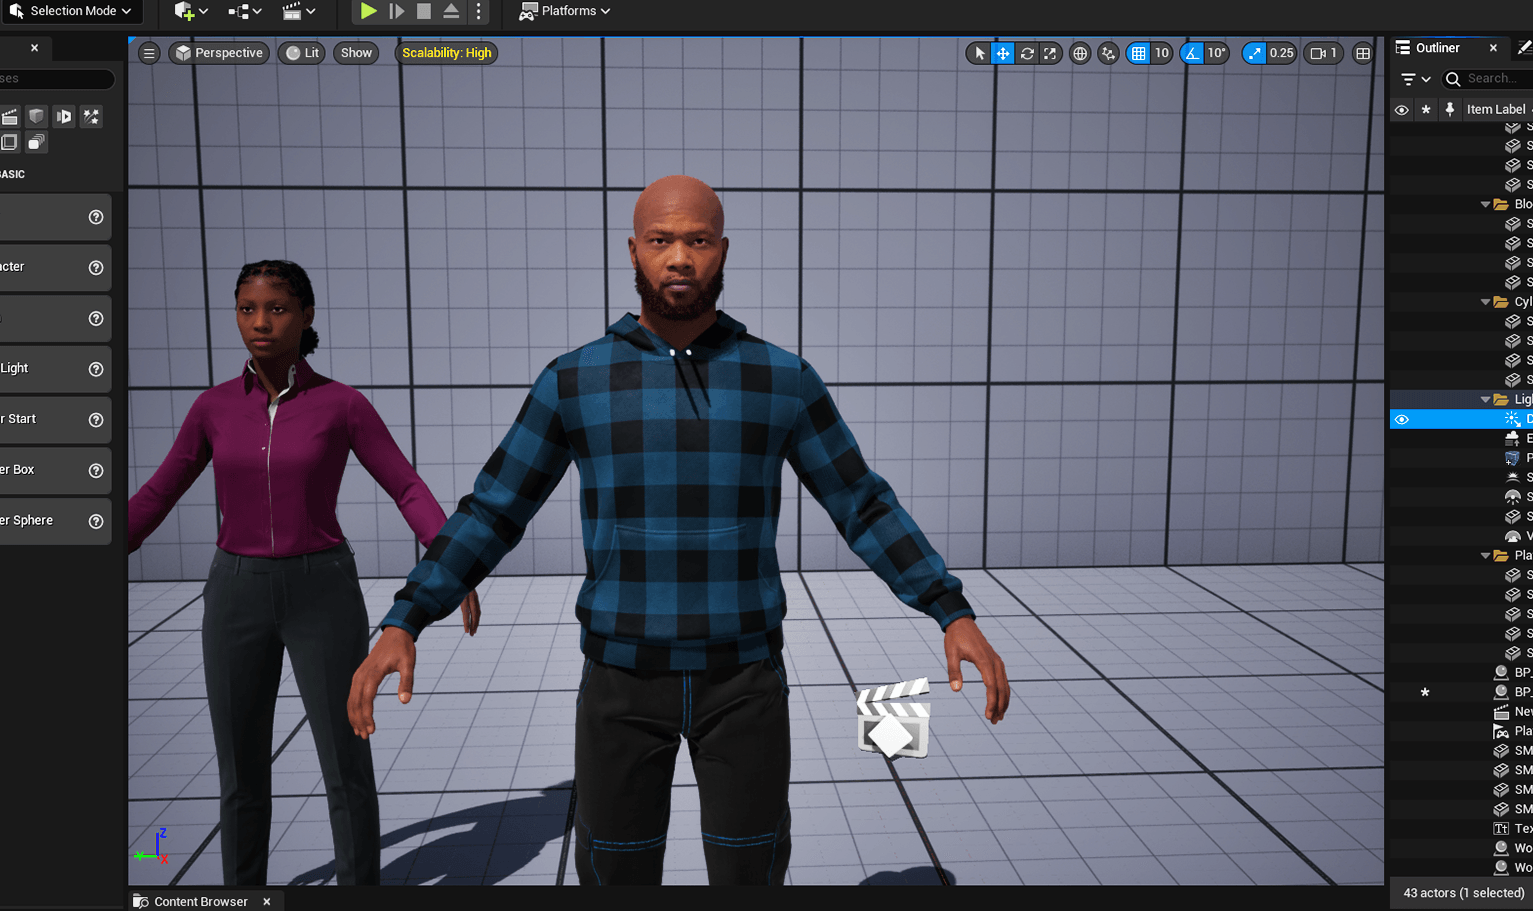Open Outliner filter options dropdown
This screenshot has width=1533, height=911.
[x=1416, y=79]
